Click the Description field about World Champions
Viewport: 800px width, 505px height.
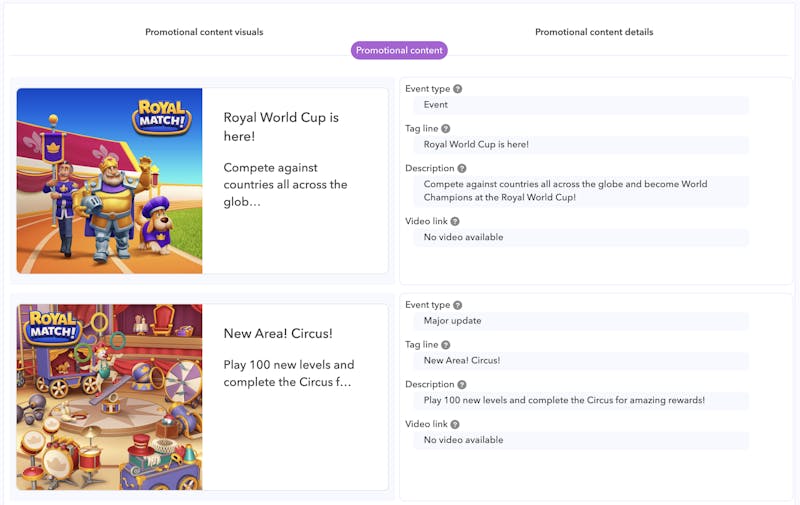[x=580, y=191]
